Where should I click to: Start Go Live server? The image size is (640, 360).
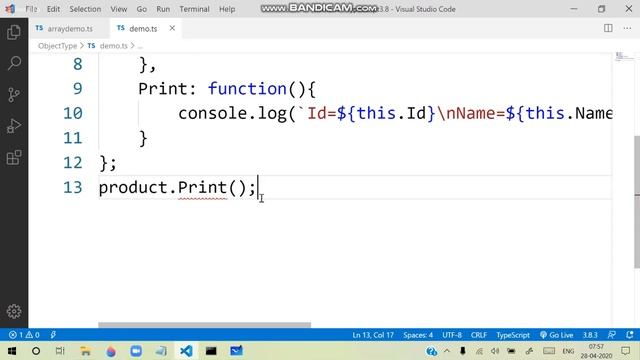pyautogui.click(x=556, y=335)
